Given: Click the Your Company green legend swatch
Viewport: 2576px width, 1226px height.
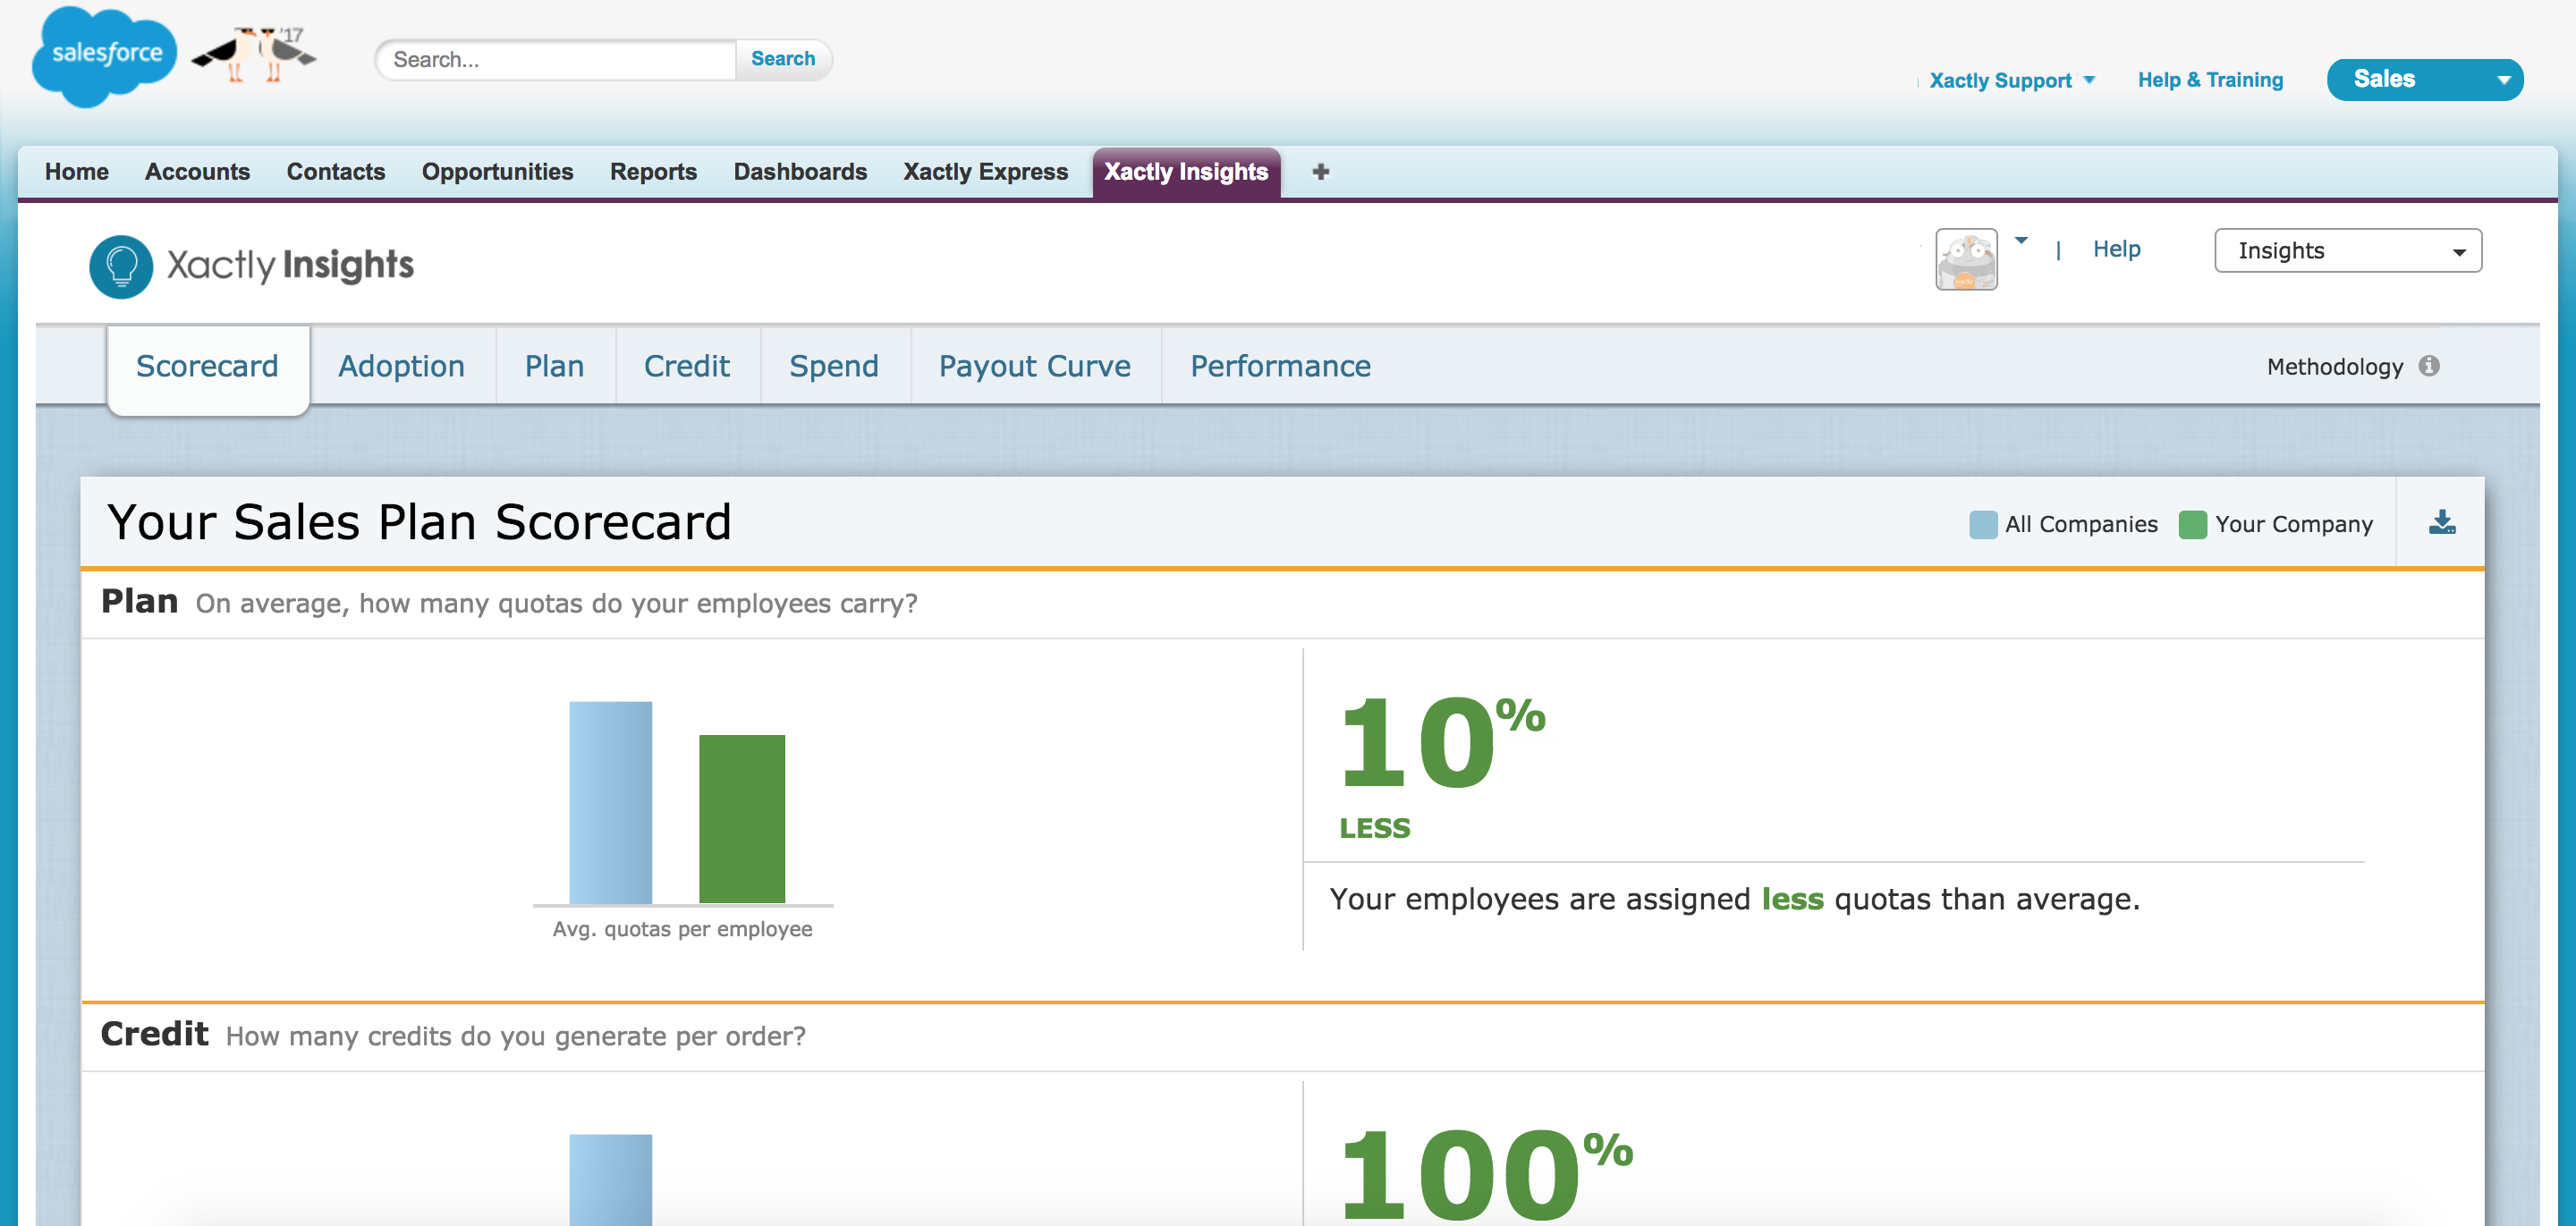Looking at the screenshot, I should click(2193, 525).
